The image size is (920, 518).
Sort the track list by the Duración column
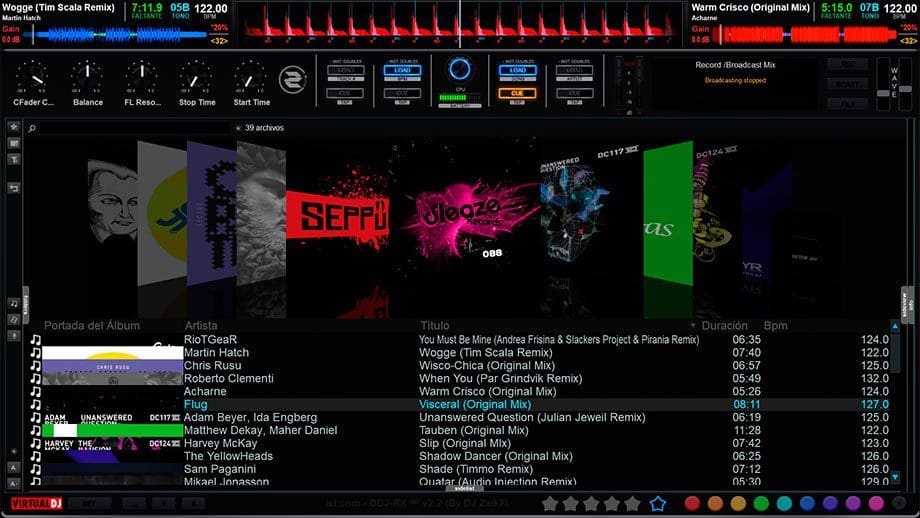coord(725,326)
